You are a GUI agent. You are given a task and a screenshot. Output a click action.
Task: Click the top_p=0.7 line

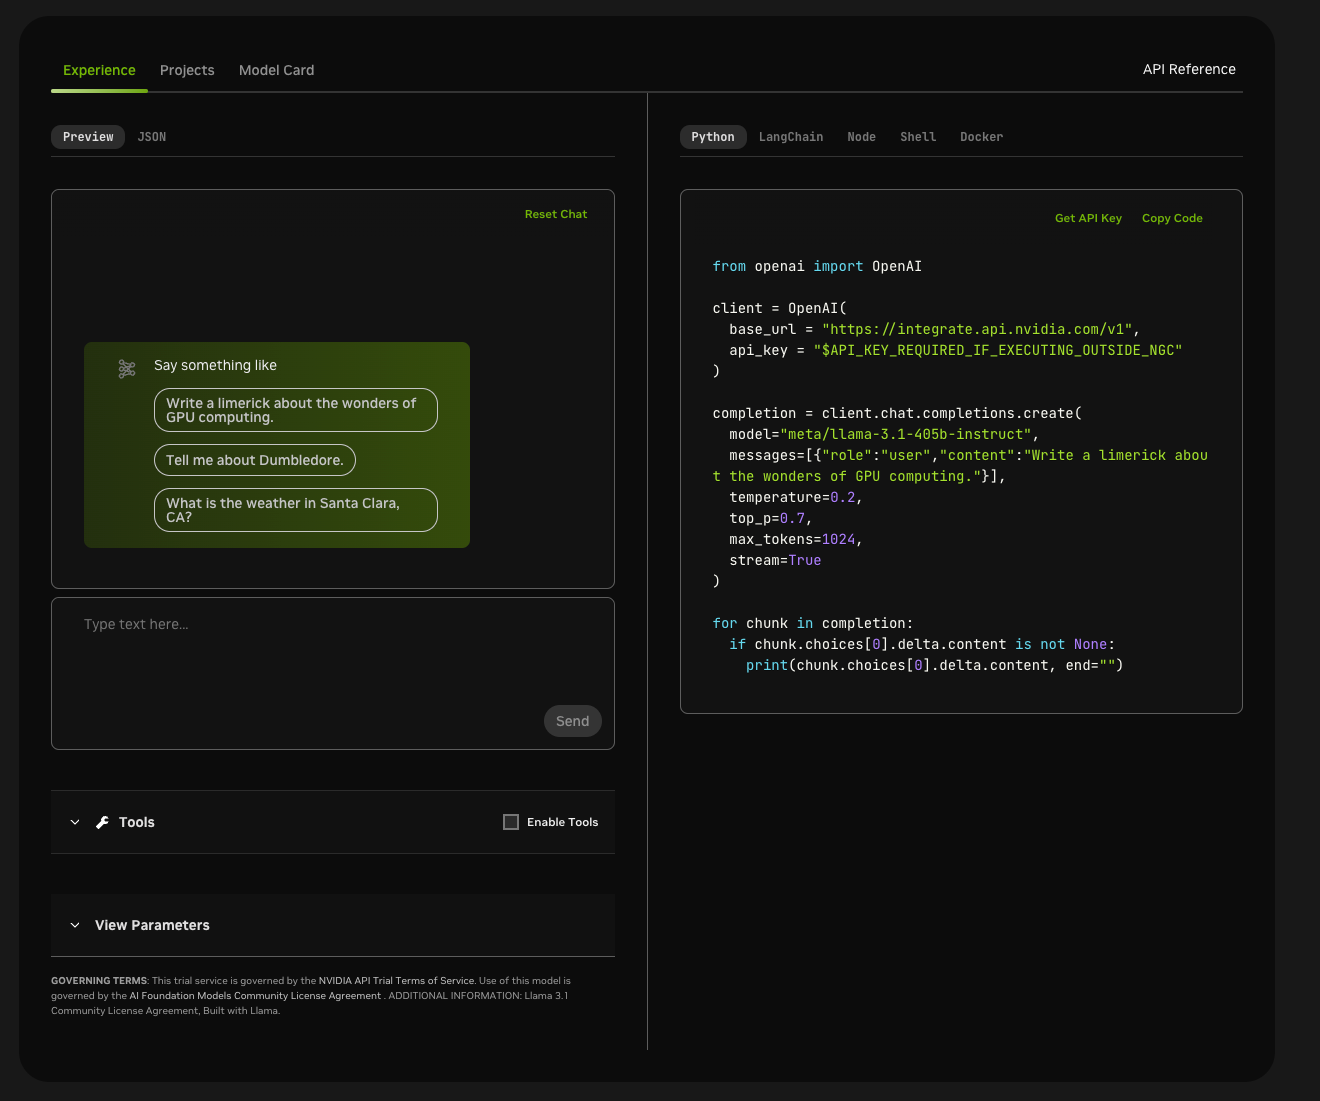point(771,518)
